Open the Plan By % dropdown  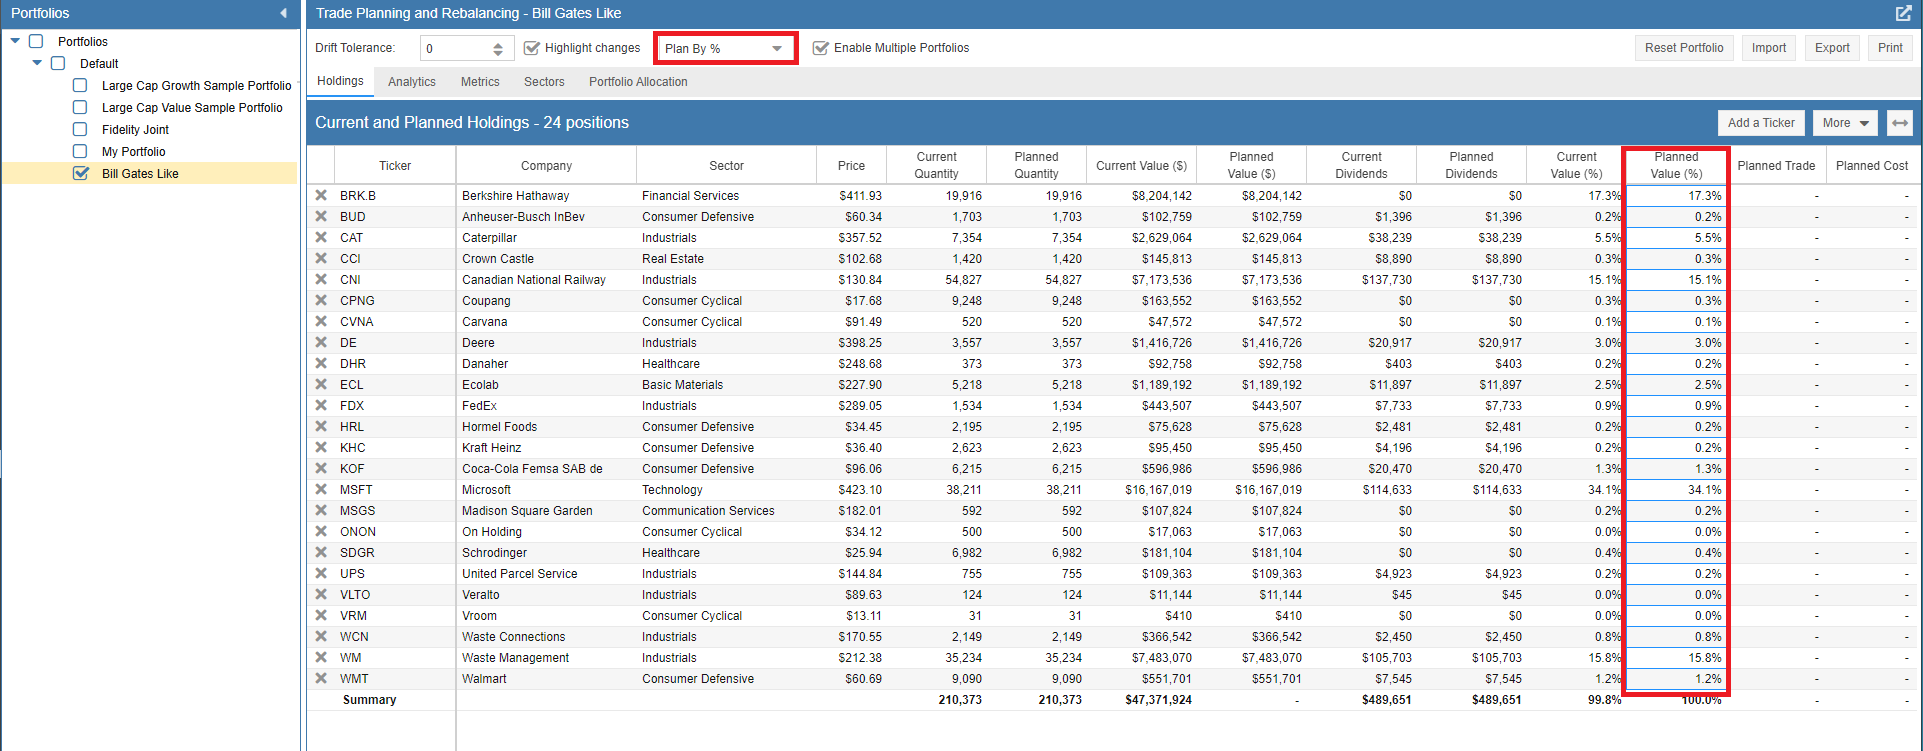click(725, 48)
